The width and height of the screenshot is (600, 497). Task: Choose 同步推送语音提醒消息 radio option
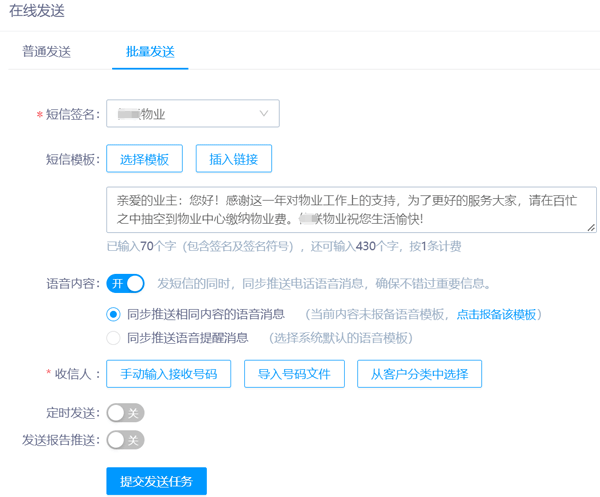(114, 338)
